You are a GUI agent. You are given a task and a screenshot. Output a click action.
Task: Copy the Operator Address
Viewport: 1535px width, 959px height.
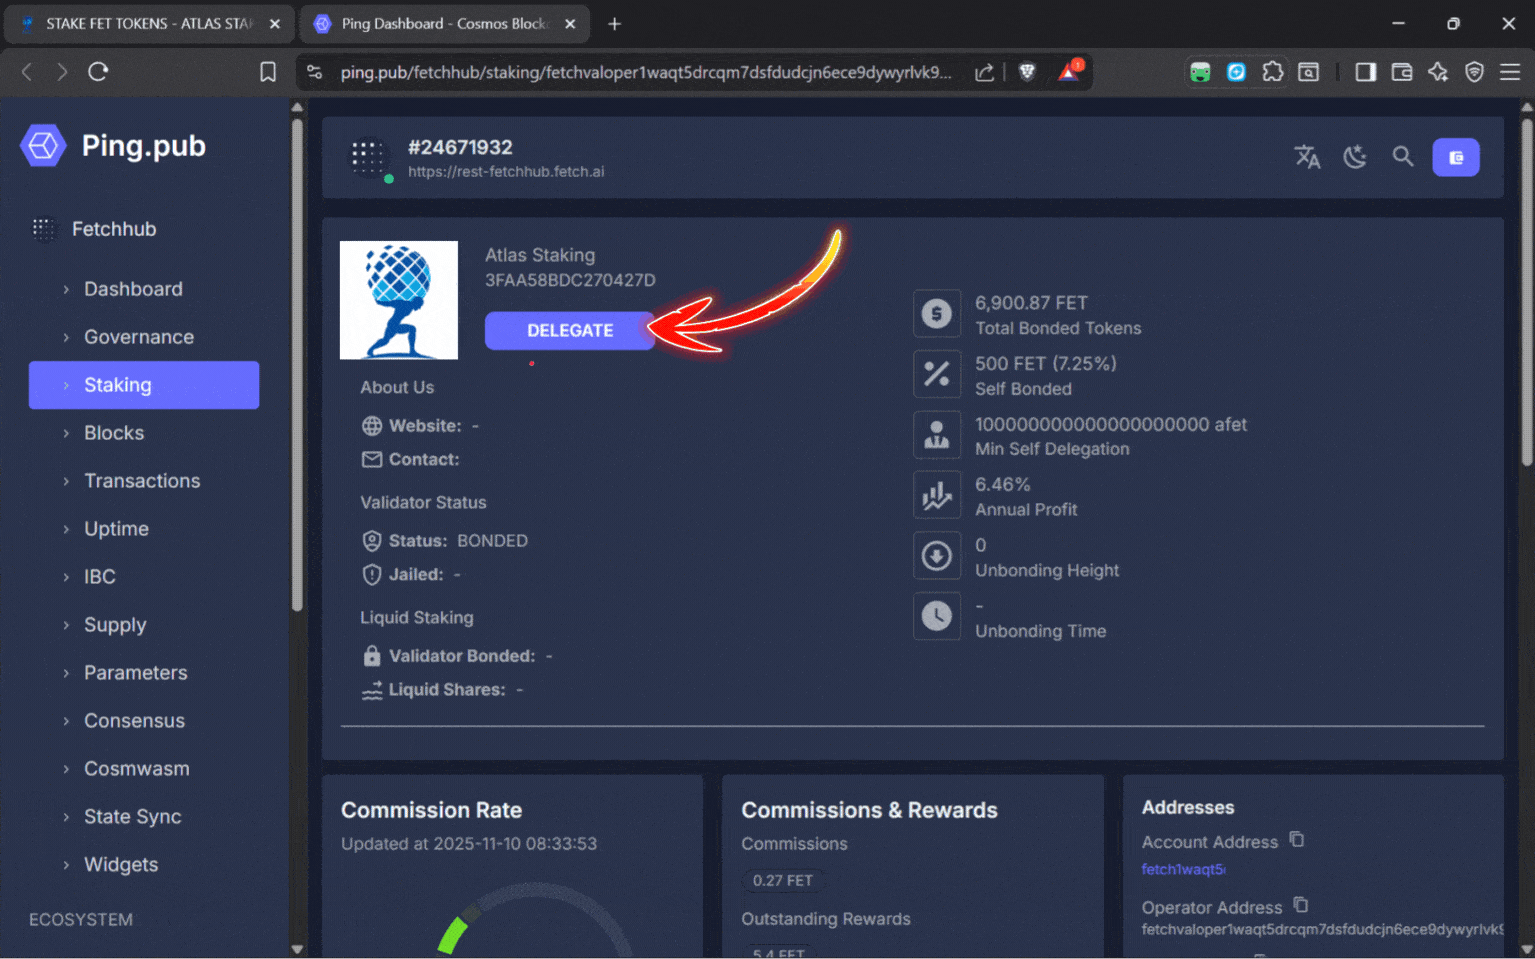coord(1301,905)
